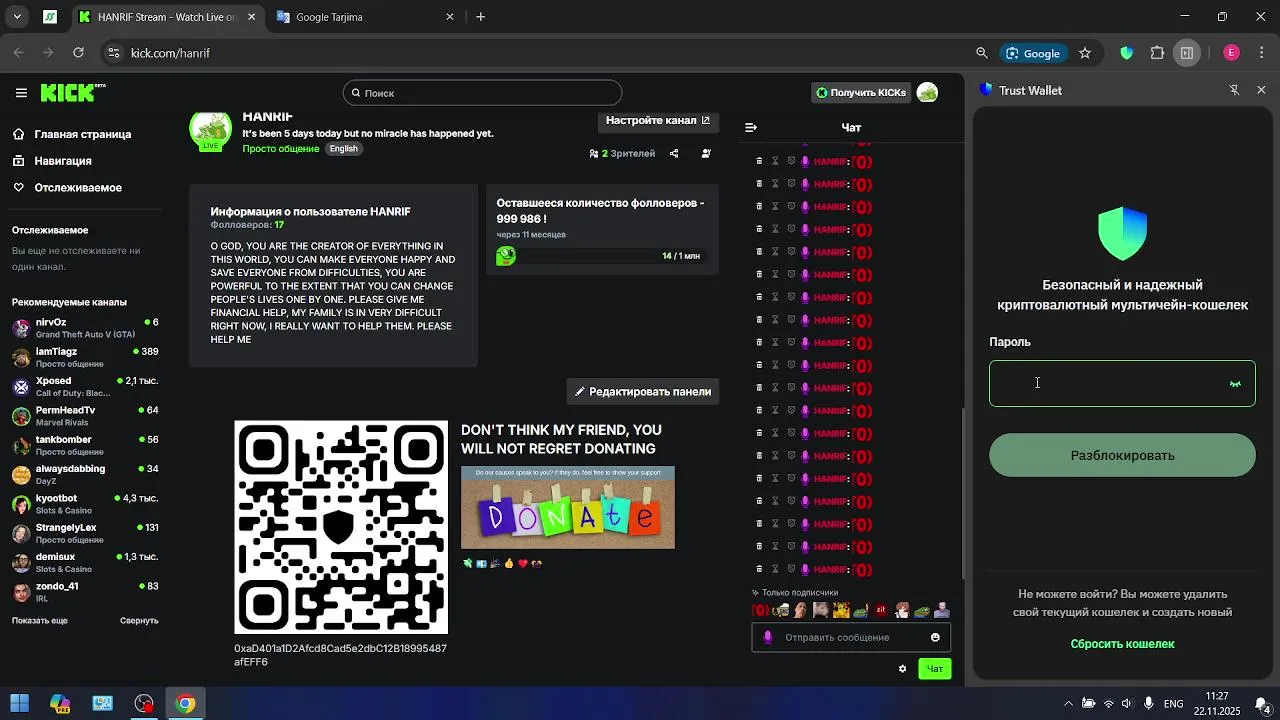Open the demisux channel
This screenshot has width=1280, height=720.
[x=85, y=562]
